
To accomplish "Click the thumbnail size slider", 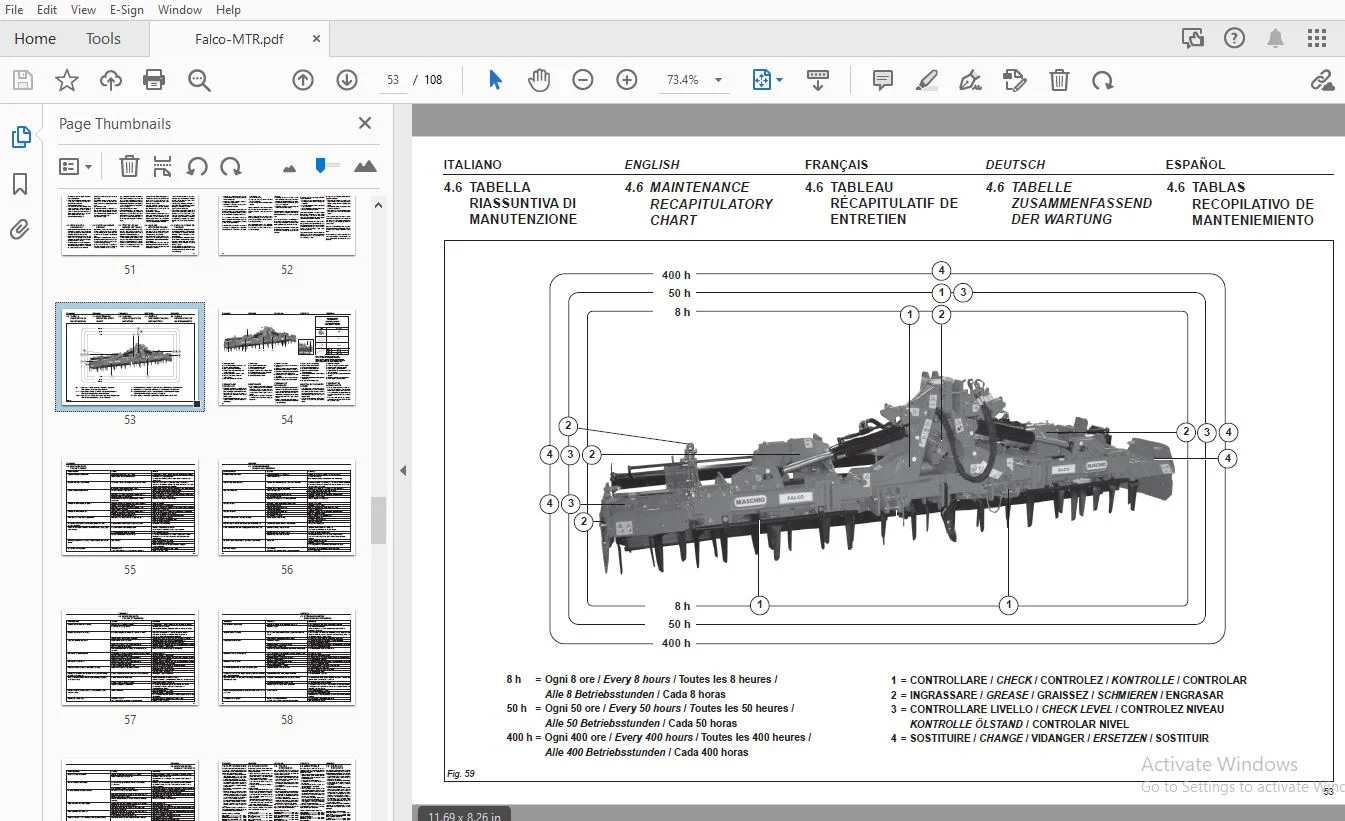I will click(326, 165).
